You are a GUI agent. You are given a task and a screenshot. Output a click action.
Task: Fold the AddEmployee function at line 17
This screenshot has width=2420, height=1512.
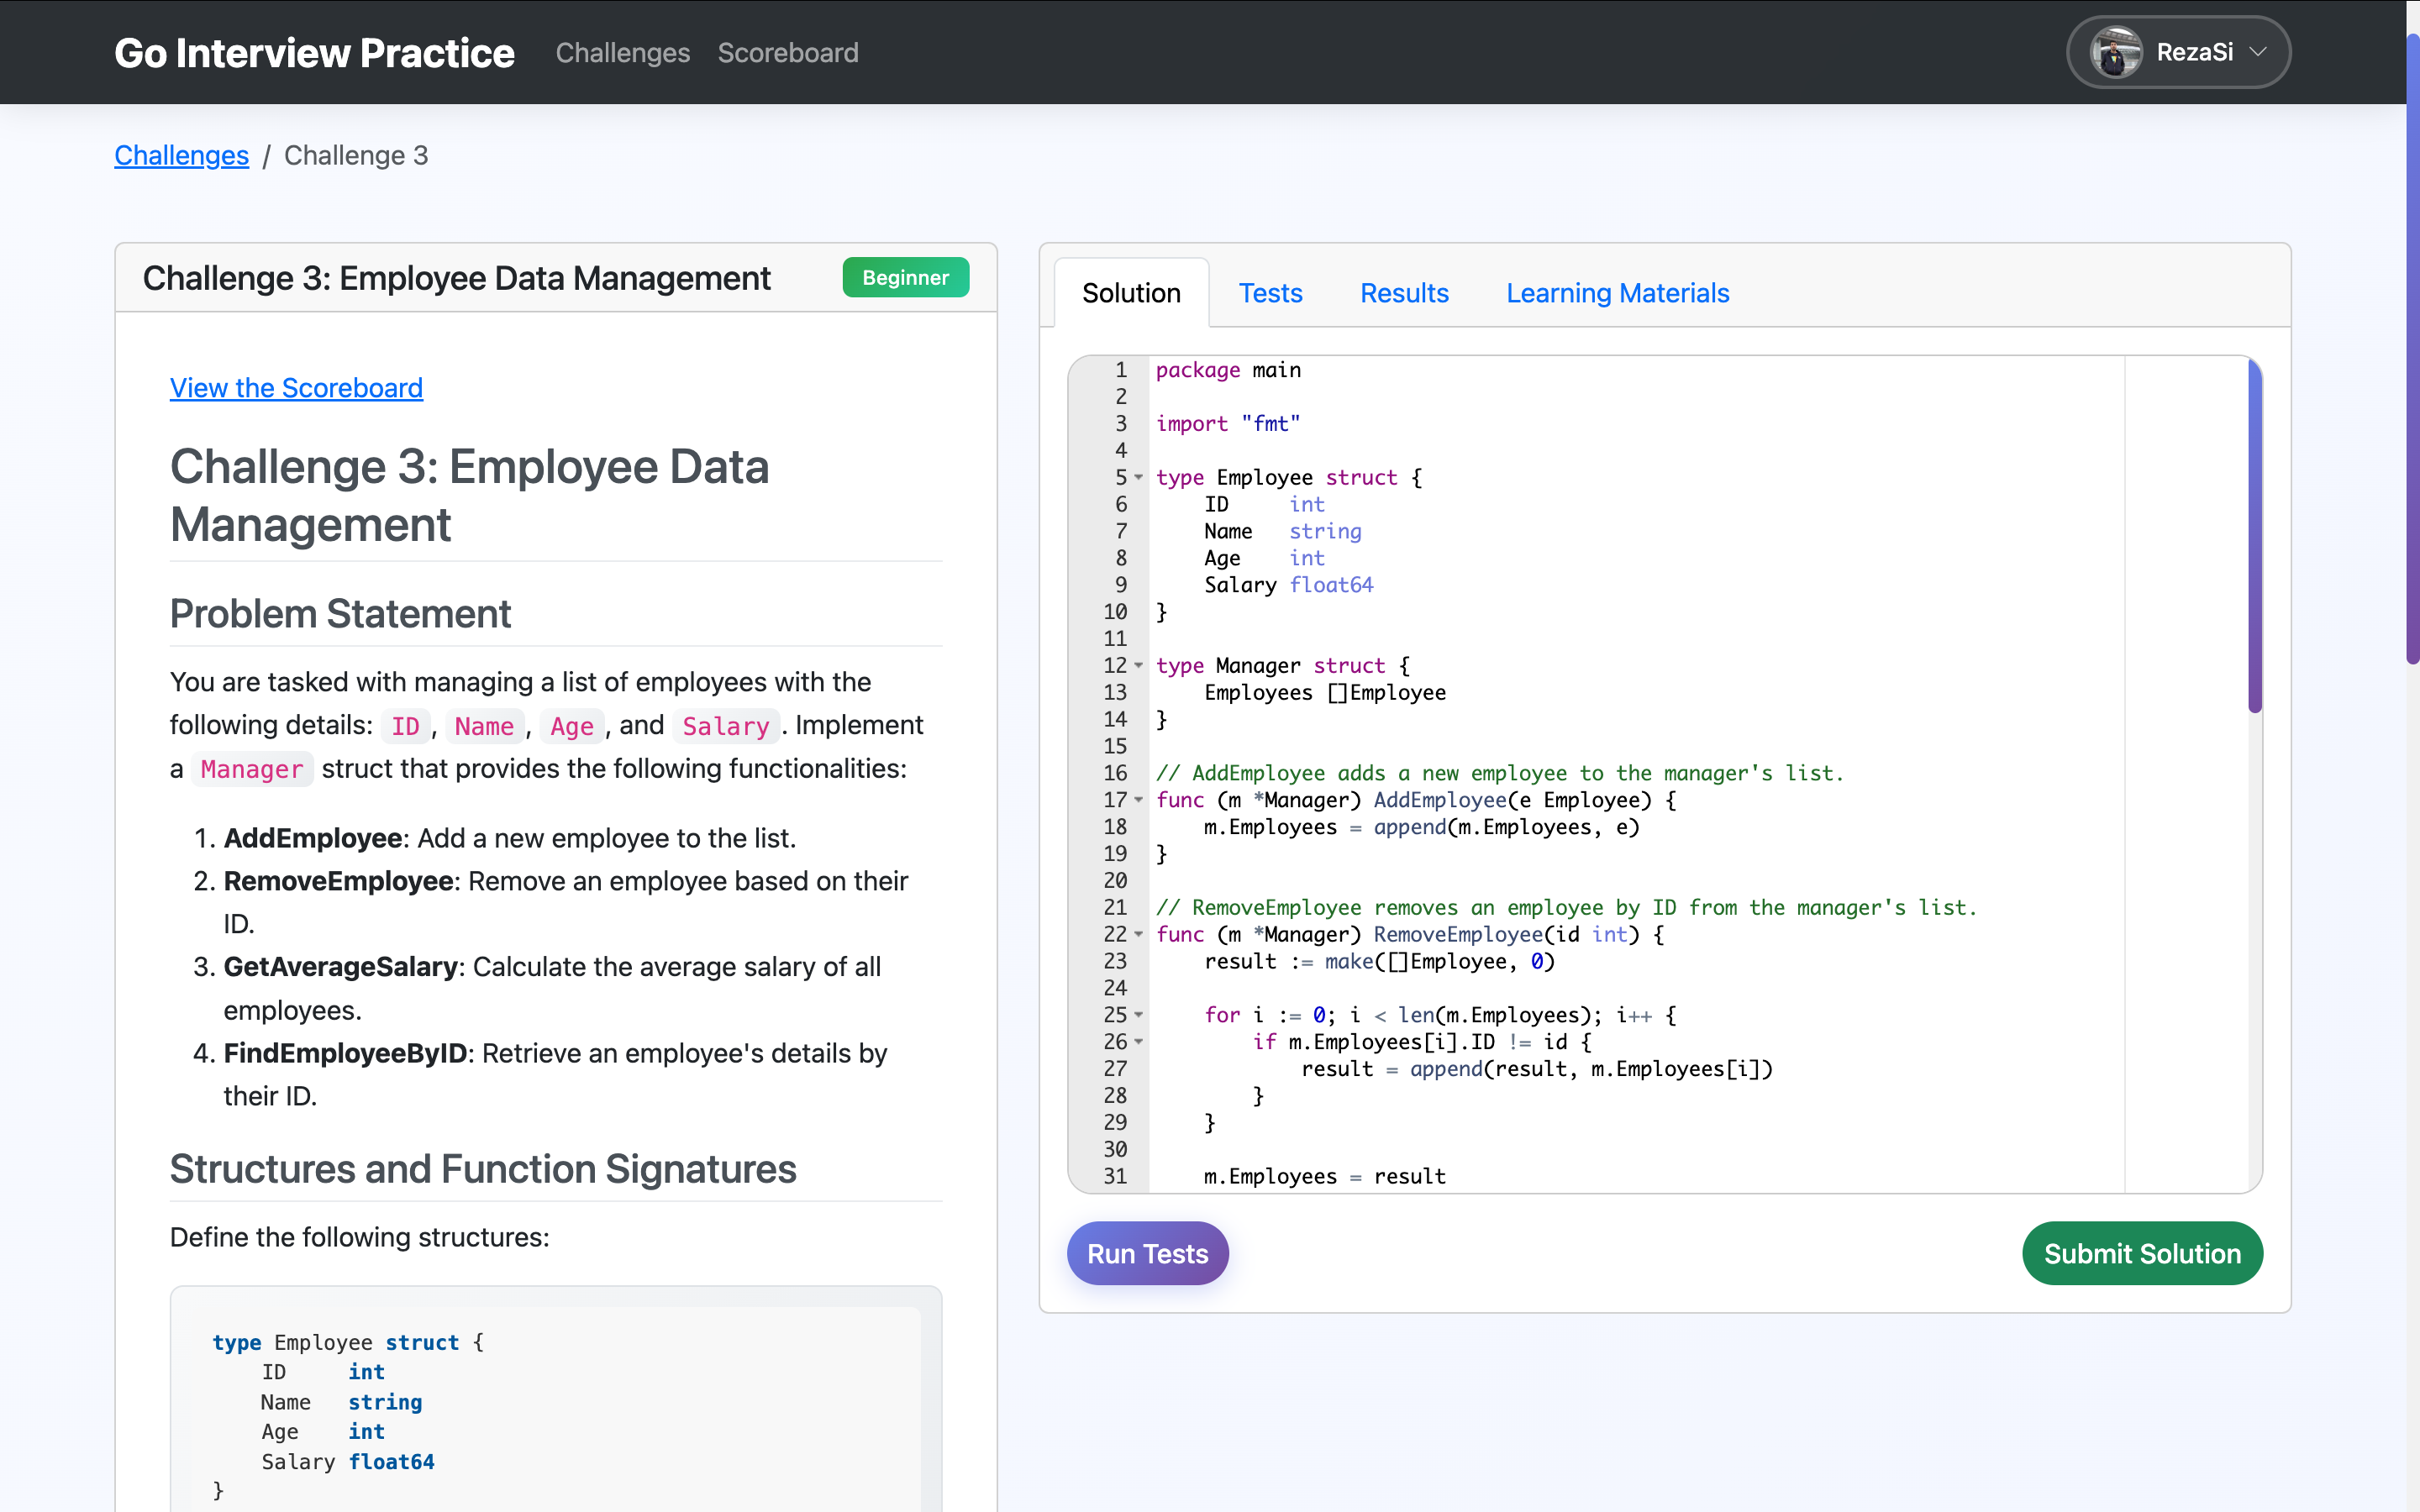click(1139, 800)
